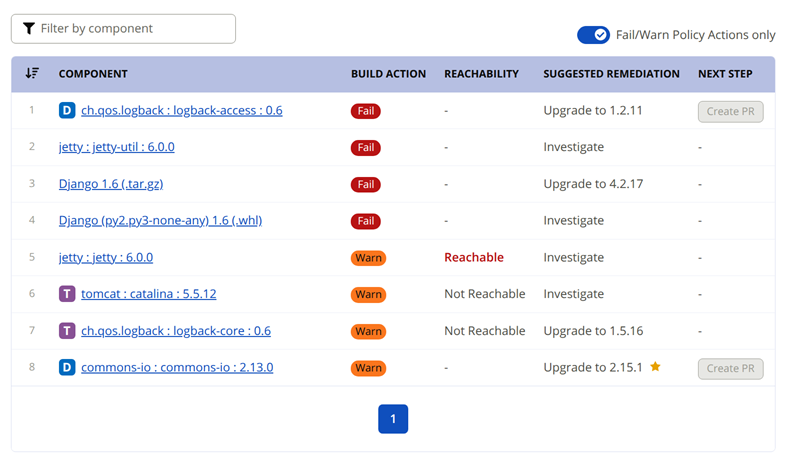Open commons-io : commons-io : 2.13.0 link
The height and width of the screenshot is (465, 793).
click(x=177, y=367)
